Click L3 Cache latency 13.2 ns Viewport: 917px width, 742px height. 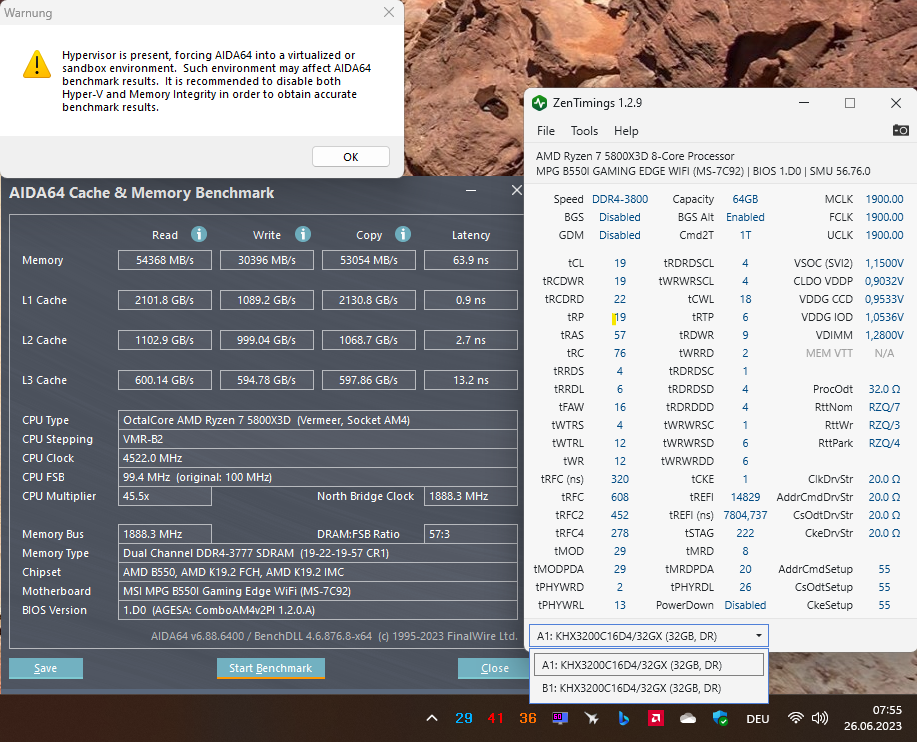(471, 380)
